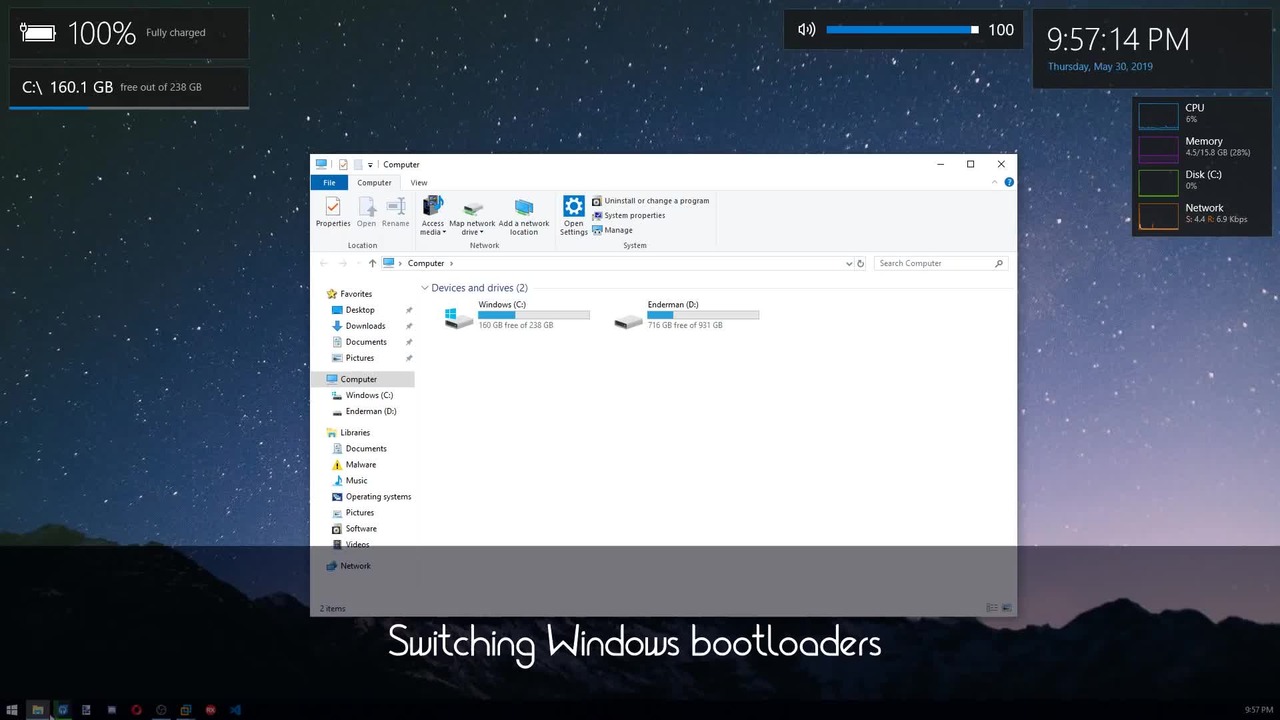
Task: Open the Access media dropdown
Action: point(433,216)
